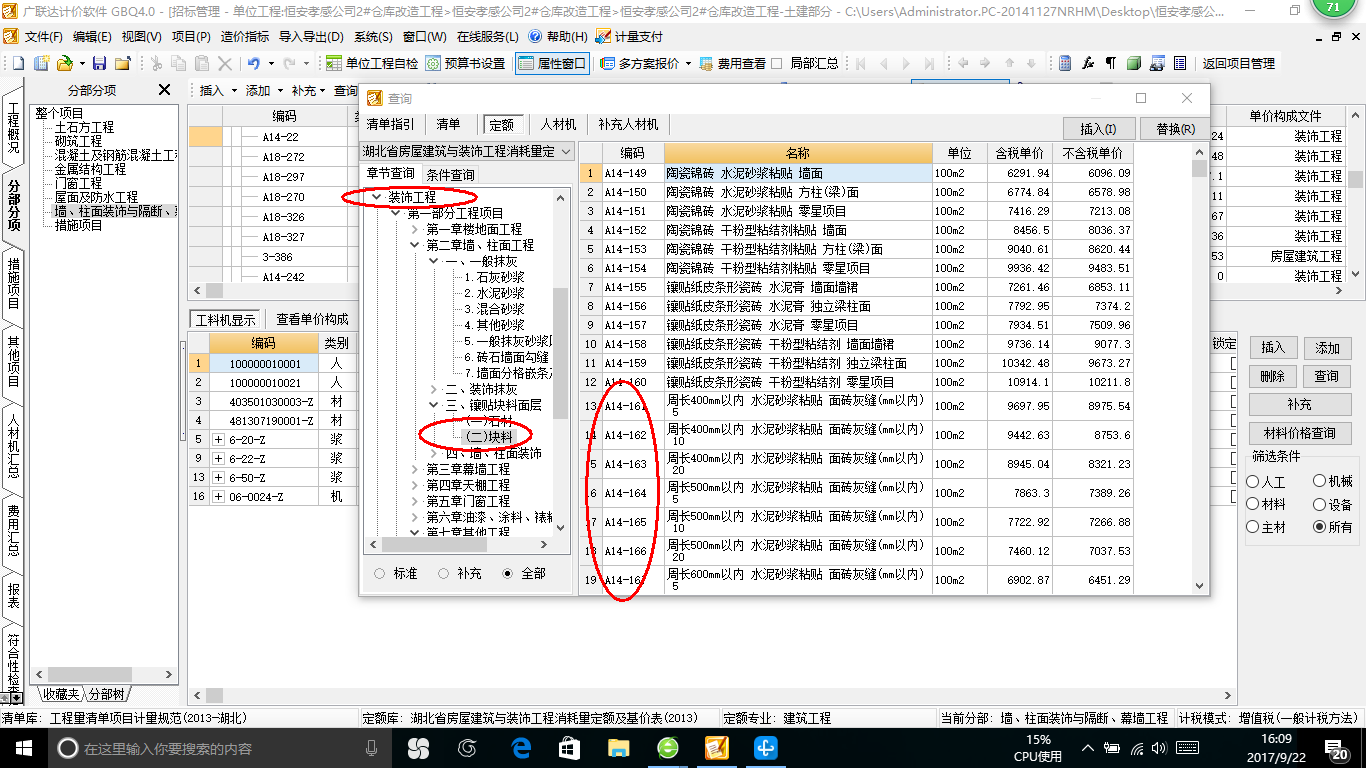
Task: Click the volume speaker tray icon
Action: click(1158, 748)
